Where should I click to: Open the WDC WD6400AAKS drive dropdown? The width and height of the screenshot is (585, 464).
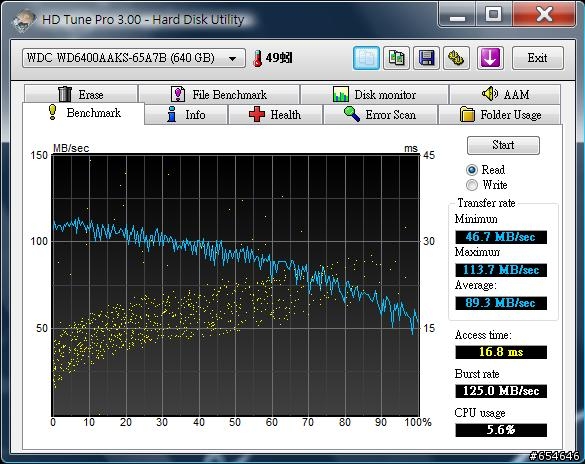coord(134,58)
